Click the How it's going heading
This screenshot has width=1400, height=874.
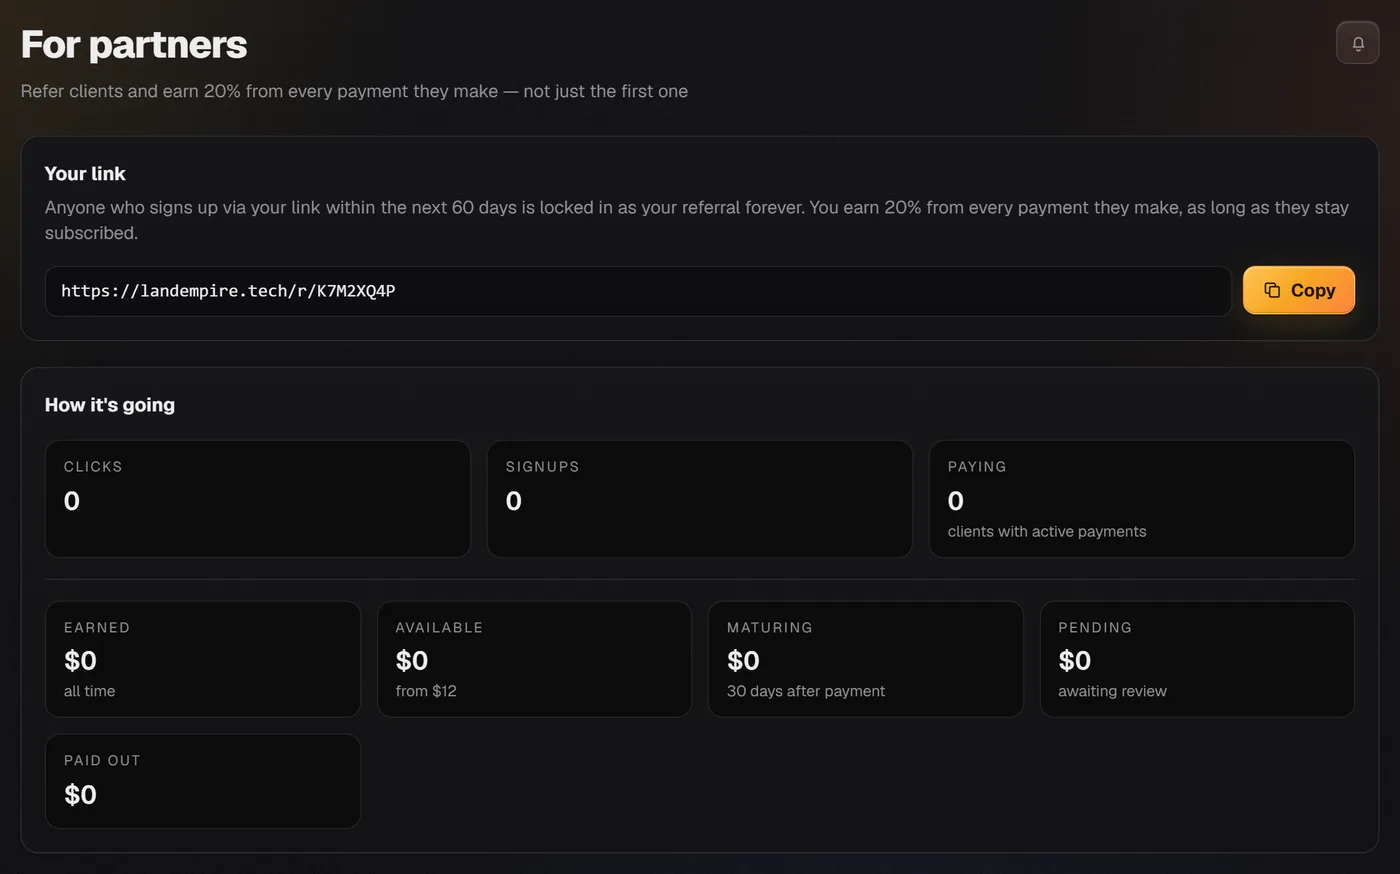[x=110, y=405]
